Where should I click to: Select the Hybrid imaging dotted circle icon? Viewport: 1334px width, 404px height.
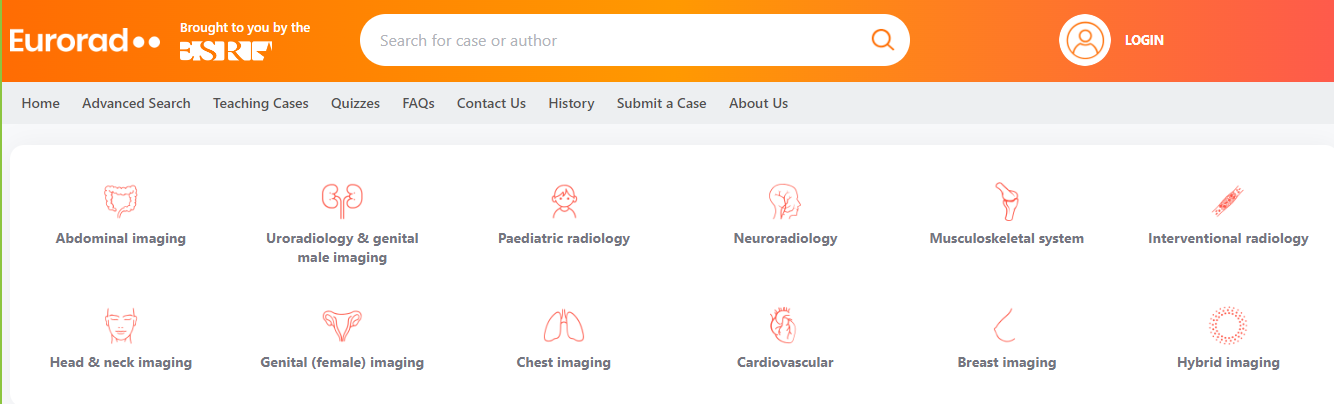1228,325
